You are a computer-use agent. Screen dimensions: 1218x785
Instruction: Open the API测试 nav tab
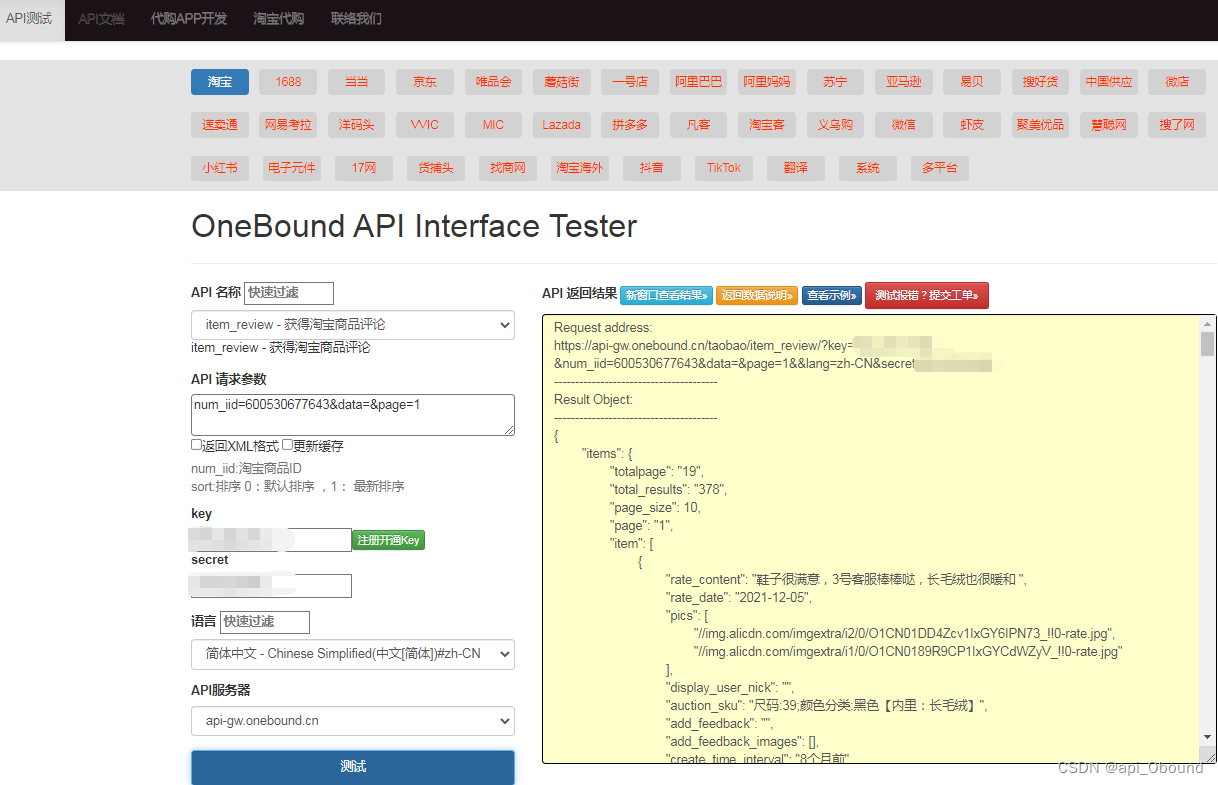click(x=30, y=19)
